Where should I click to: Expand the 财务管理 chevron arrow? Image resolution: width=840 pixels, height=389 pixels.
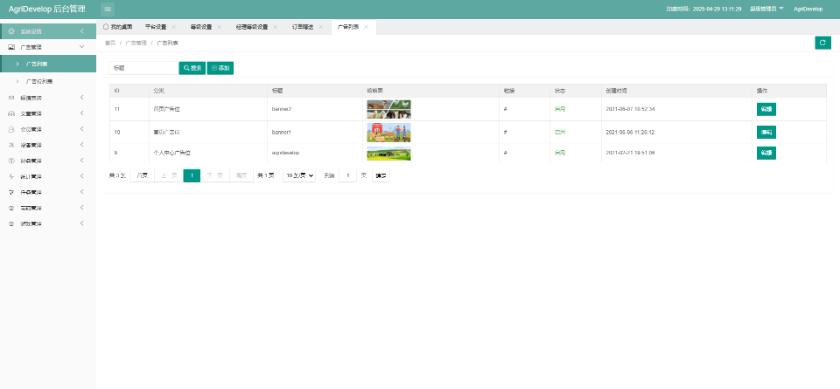(x=81, y=160)
